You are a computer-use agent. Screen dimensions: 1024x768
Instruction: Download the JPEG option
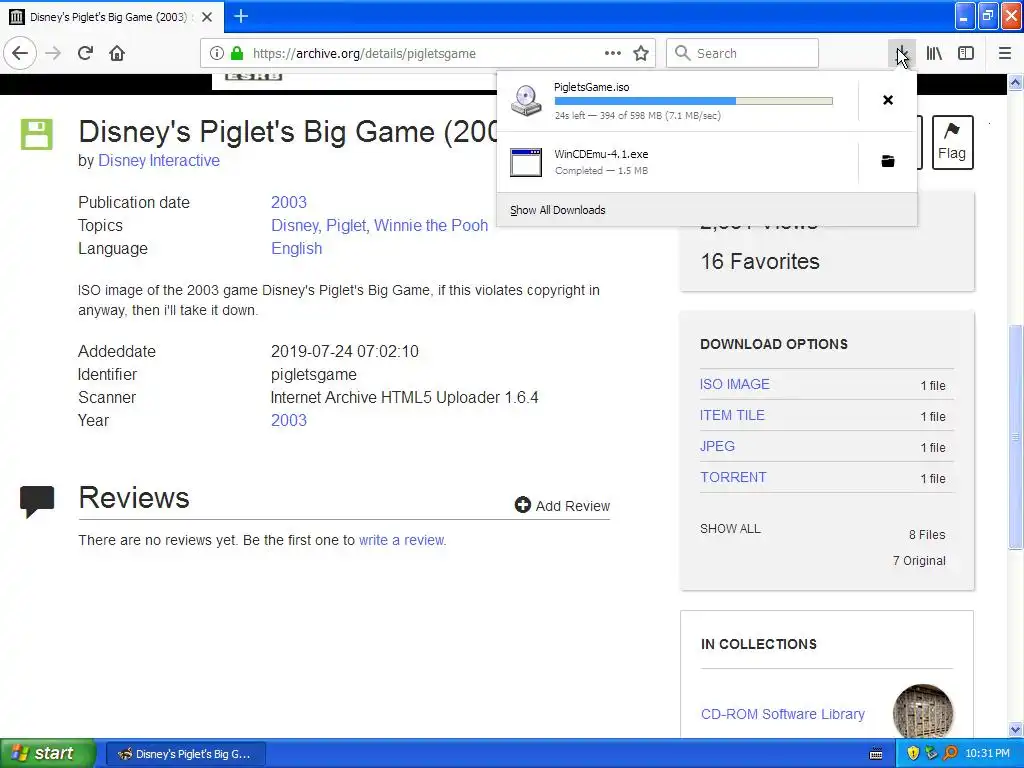click(717, 446)
